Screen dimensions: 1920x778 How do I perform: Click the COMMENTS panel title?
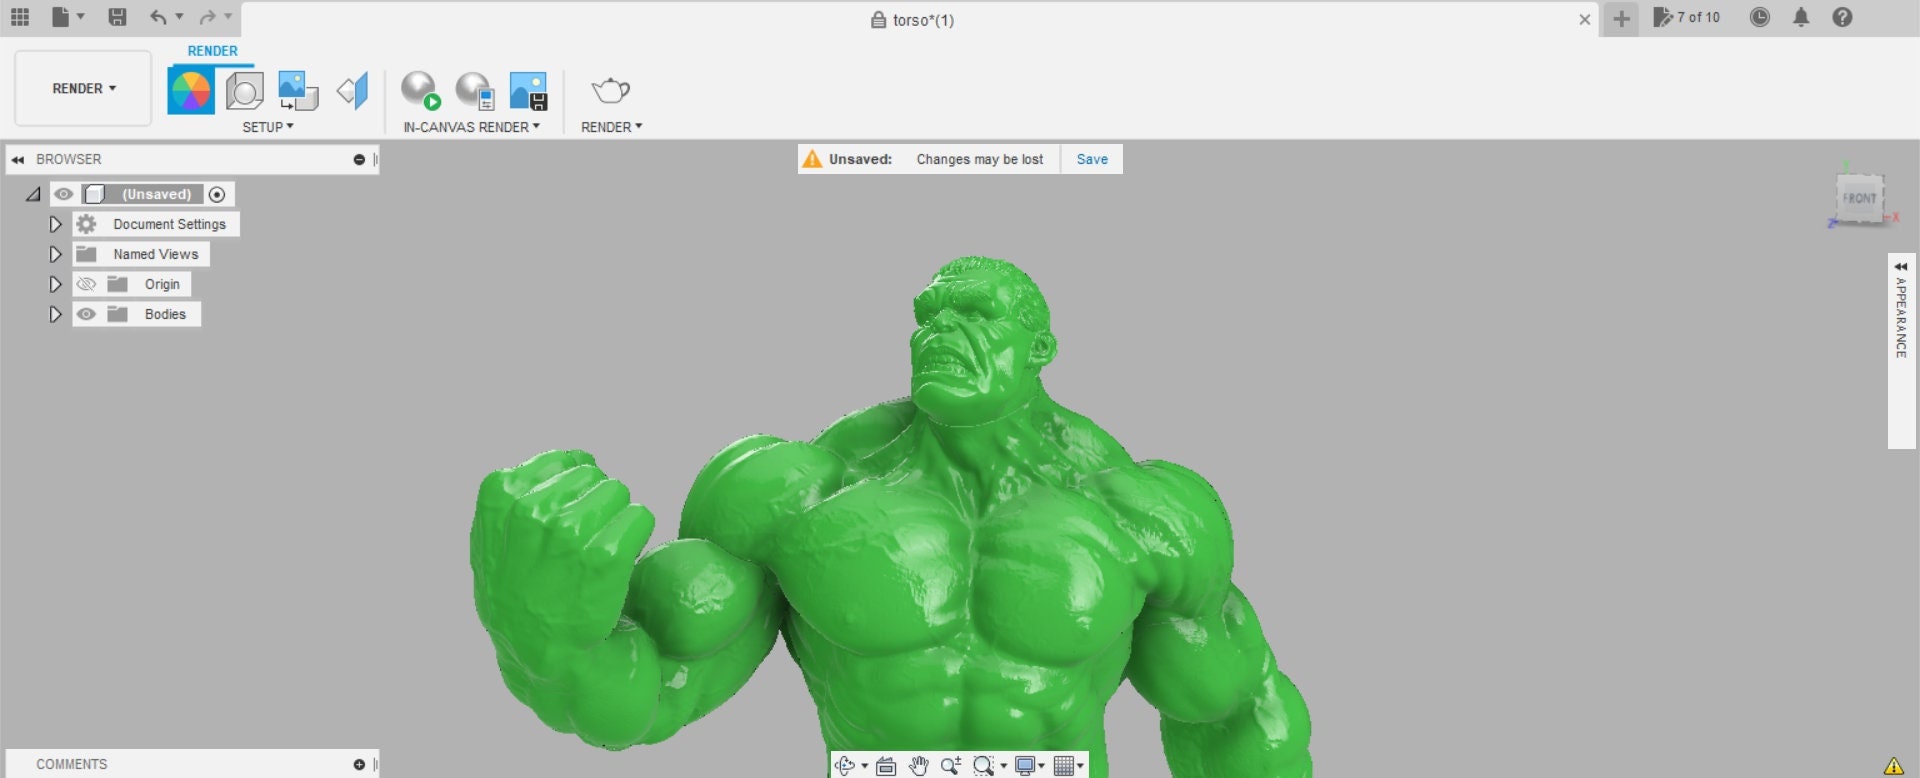pos(72,764)
